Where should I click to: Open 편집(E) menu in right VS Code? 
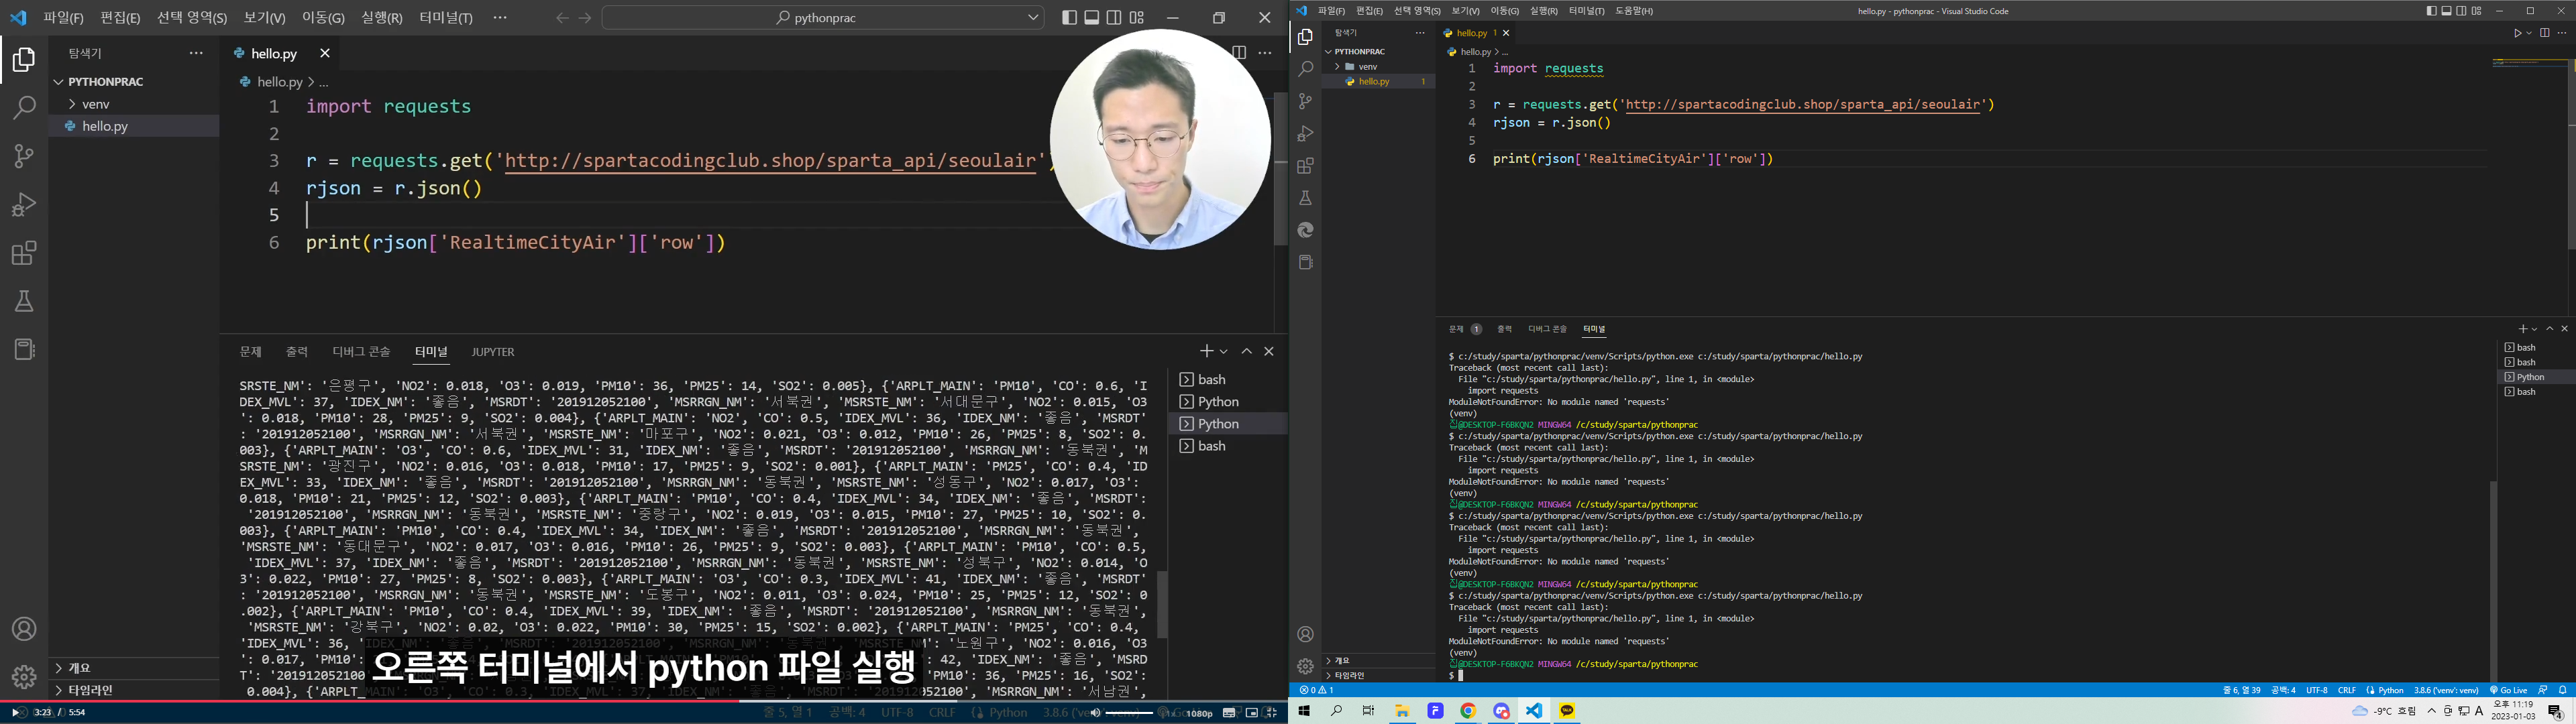[x=1369, y=11]
